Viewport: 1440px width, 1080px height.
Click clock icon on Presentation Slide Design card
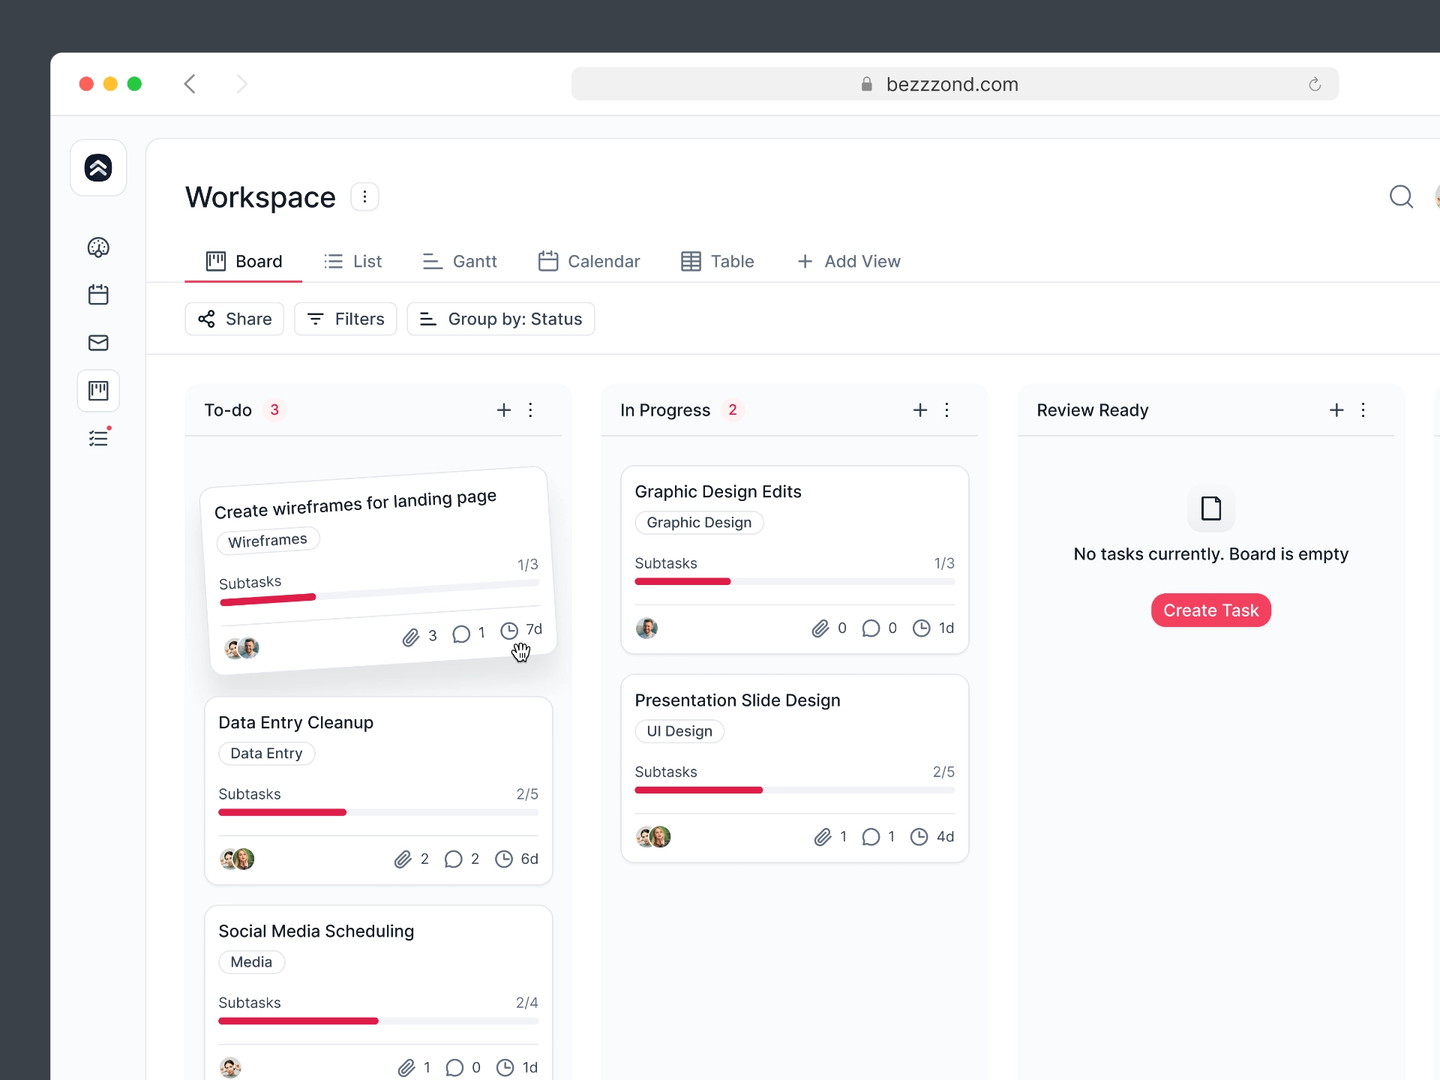click(919, 837)
